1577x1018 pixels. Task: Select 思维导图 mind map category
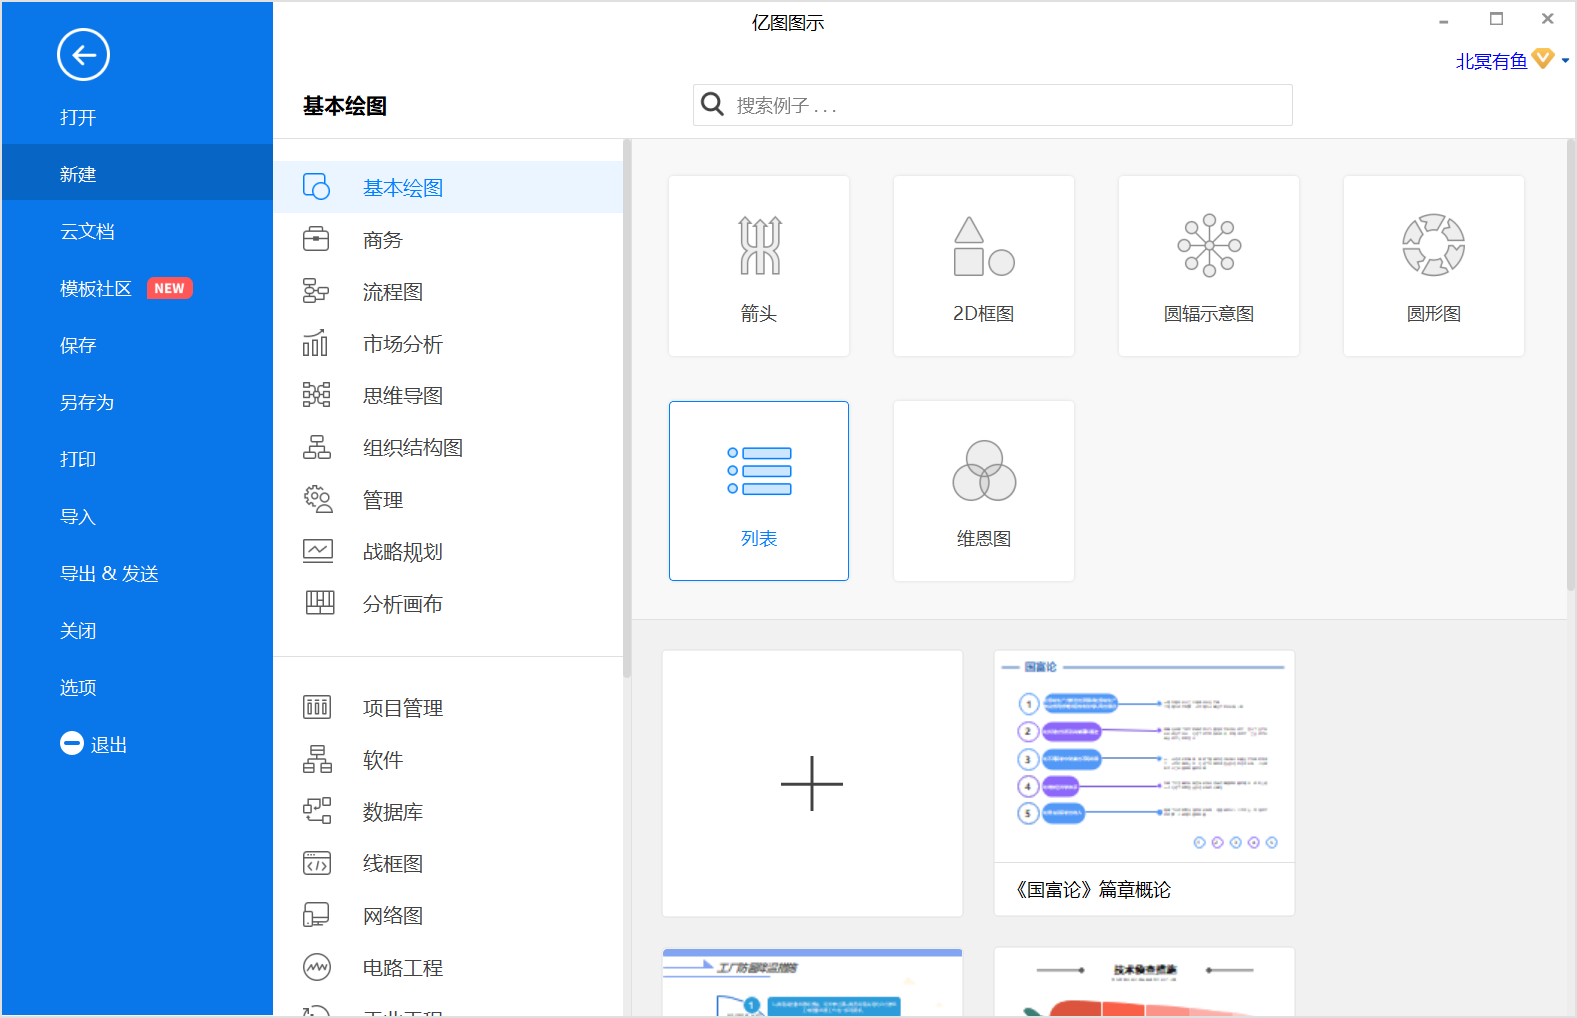click(x=402, y=396)
